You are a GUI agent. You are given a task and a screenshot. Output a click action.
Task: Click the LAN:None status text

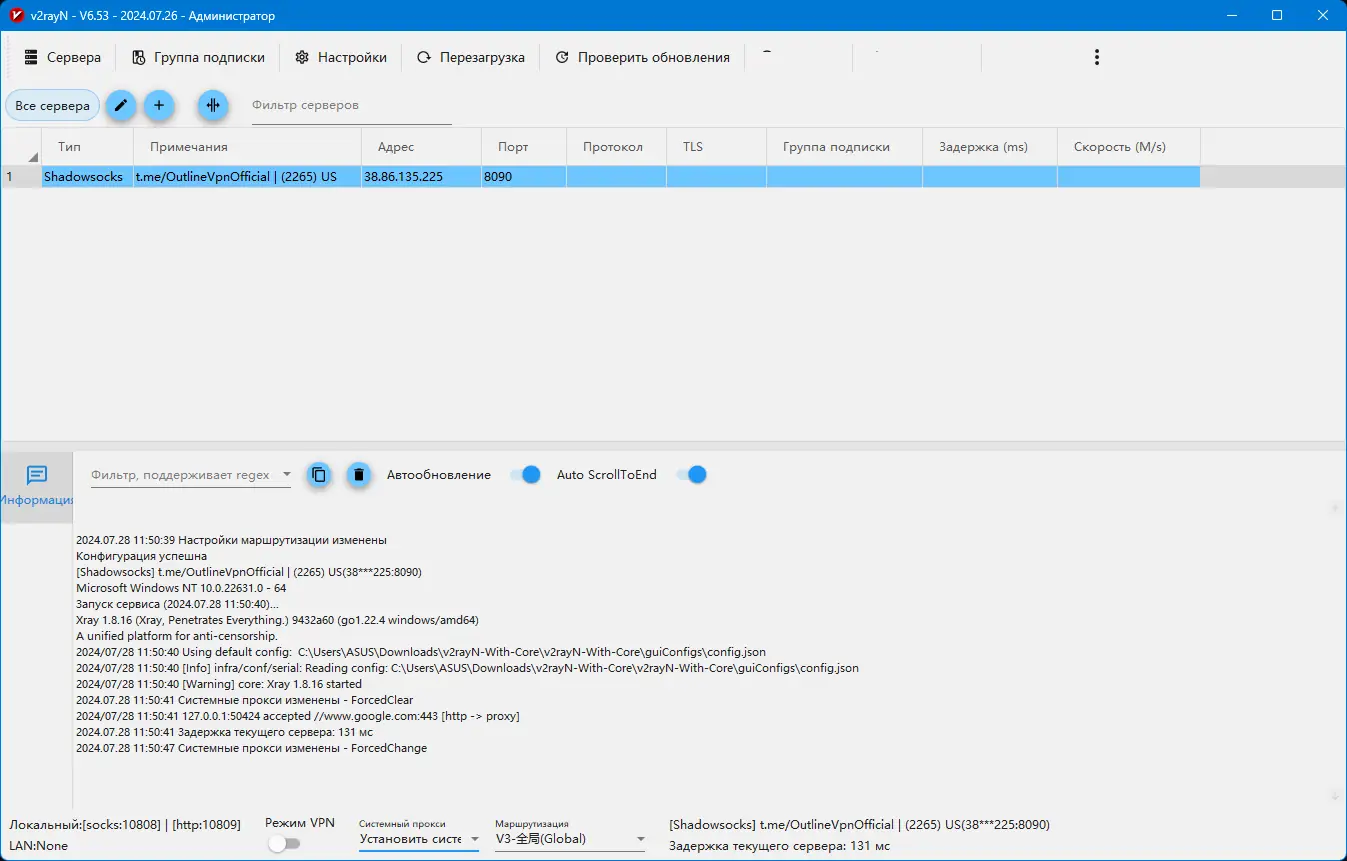pos(38,846)
